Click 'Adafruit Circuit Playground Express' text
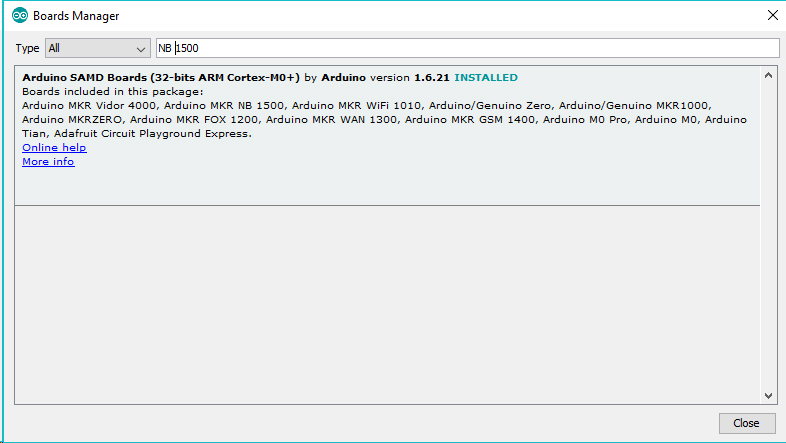 coord(151,134)
